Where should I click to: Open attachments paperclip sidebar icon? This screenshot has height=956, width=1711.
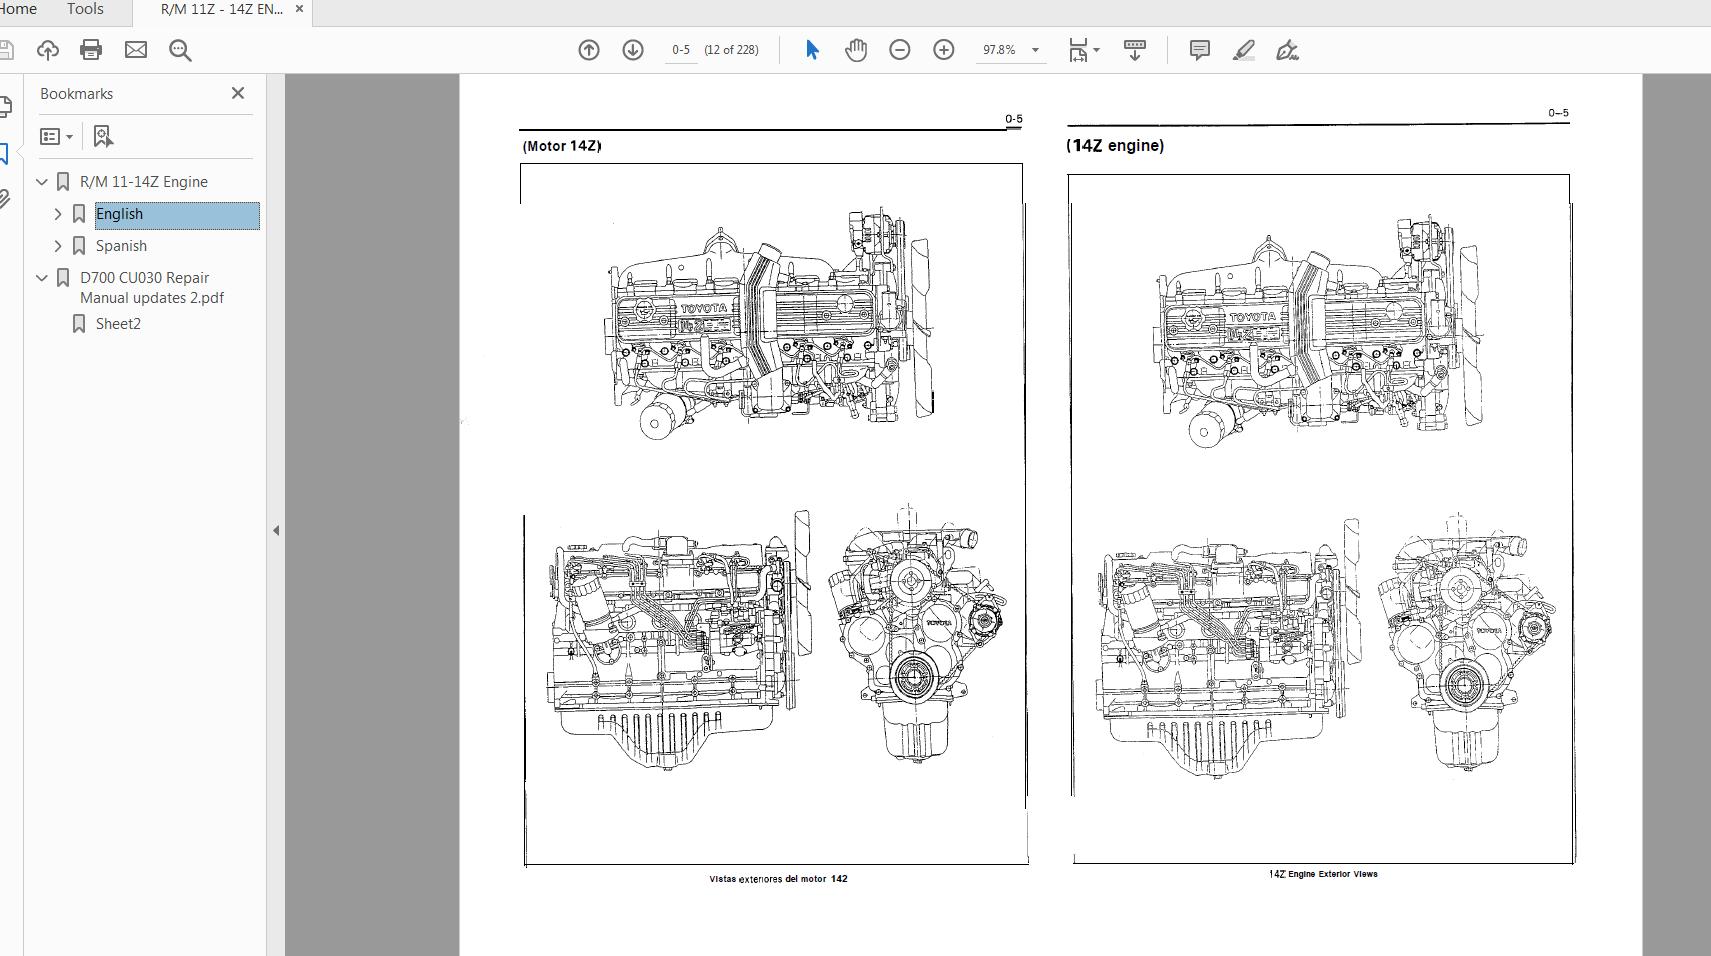[4, 199]
